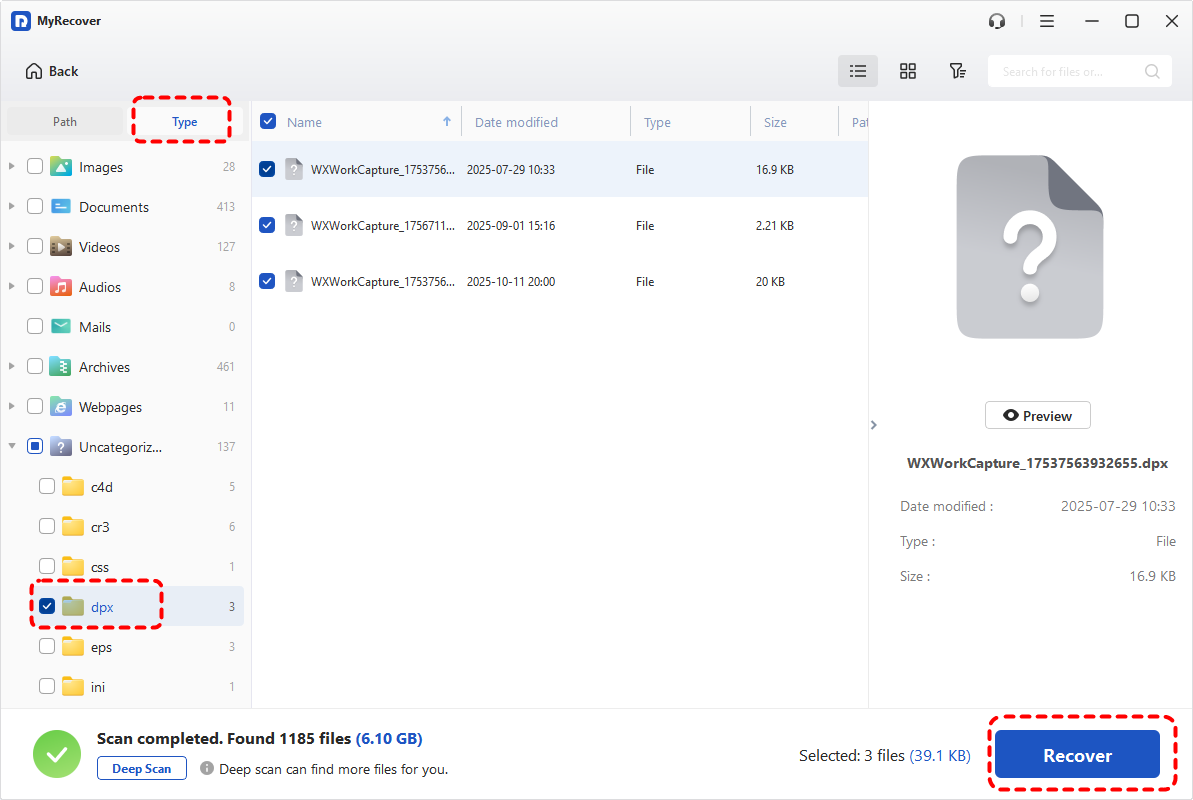Click the Videos category icon
This screenshot has height=800, width=1193.
(61, 247)
